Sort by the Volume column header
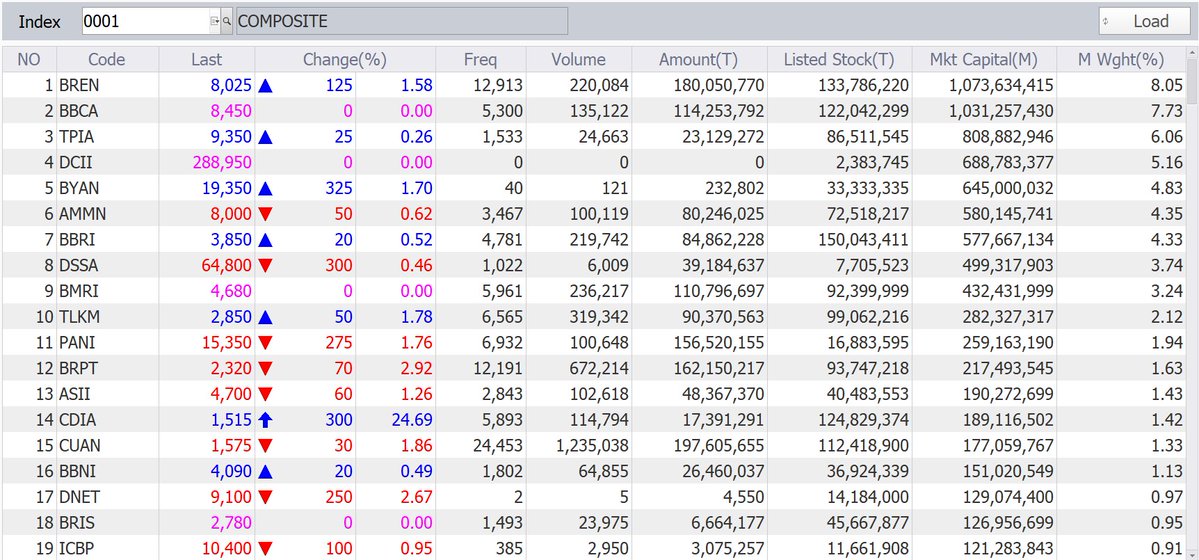The width and height of the screenshot is (1199, 560). pos(579,60)
